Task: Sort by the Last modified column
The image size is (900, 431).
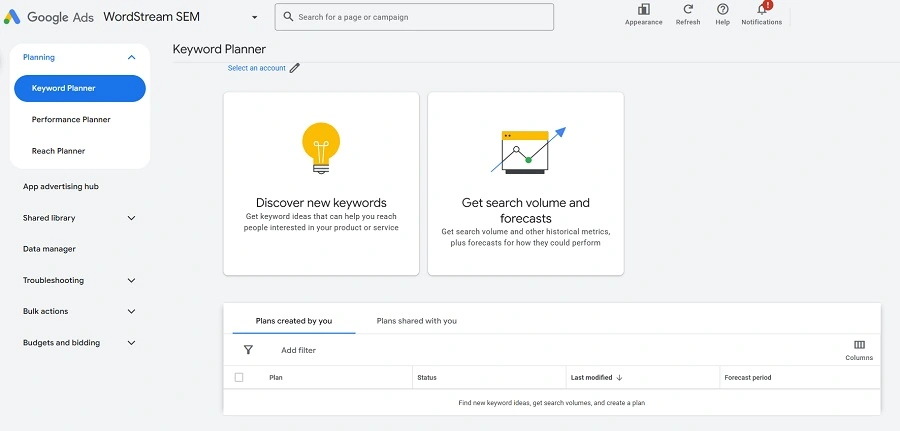Action: point(591,378)
